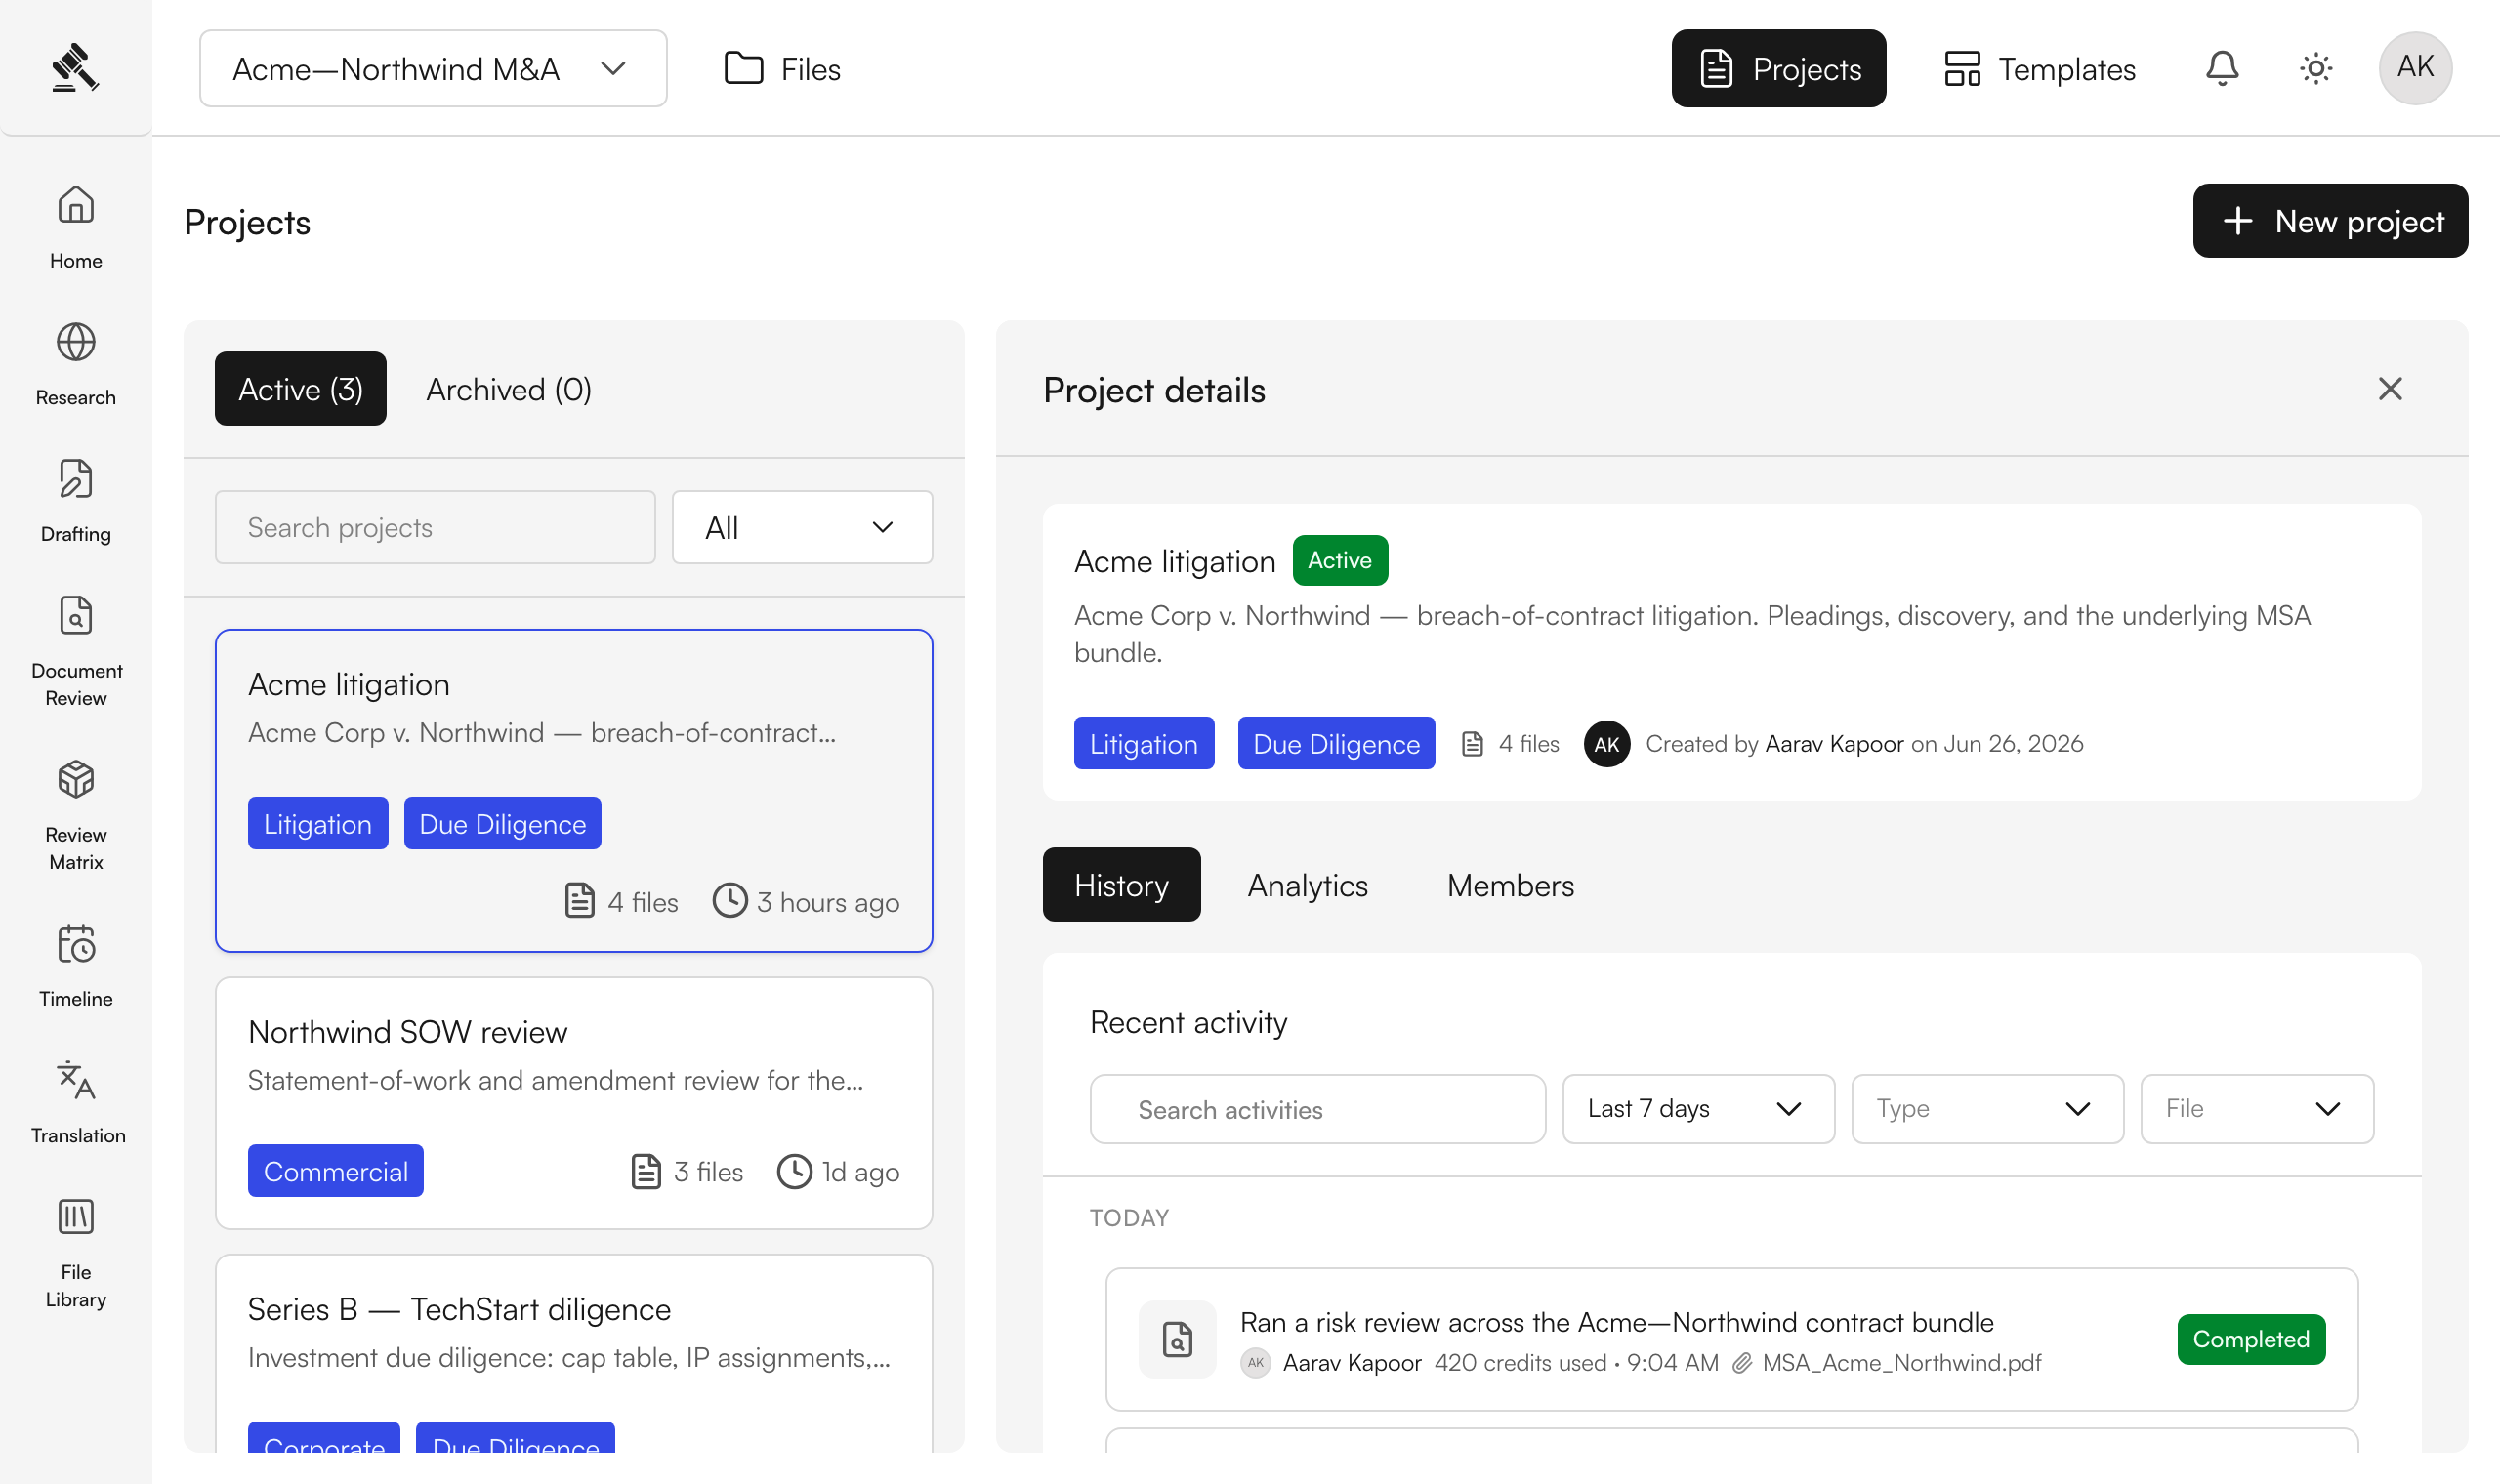Click paperclip icon before MSA_Acme_Northwind.pdf
Image resolution: width=2500 pixels, height=1484 pixels.
pyautogui.click(x=1742, y=1363)
